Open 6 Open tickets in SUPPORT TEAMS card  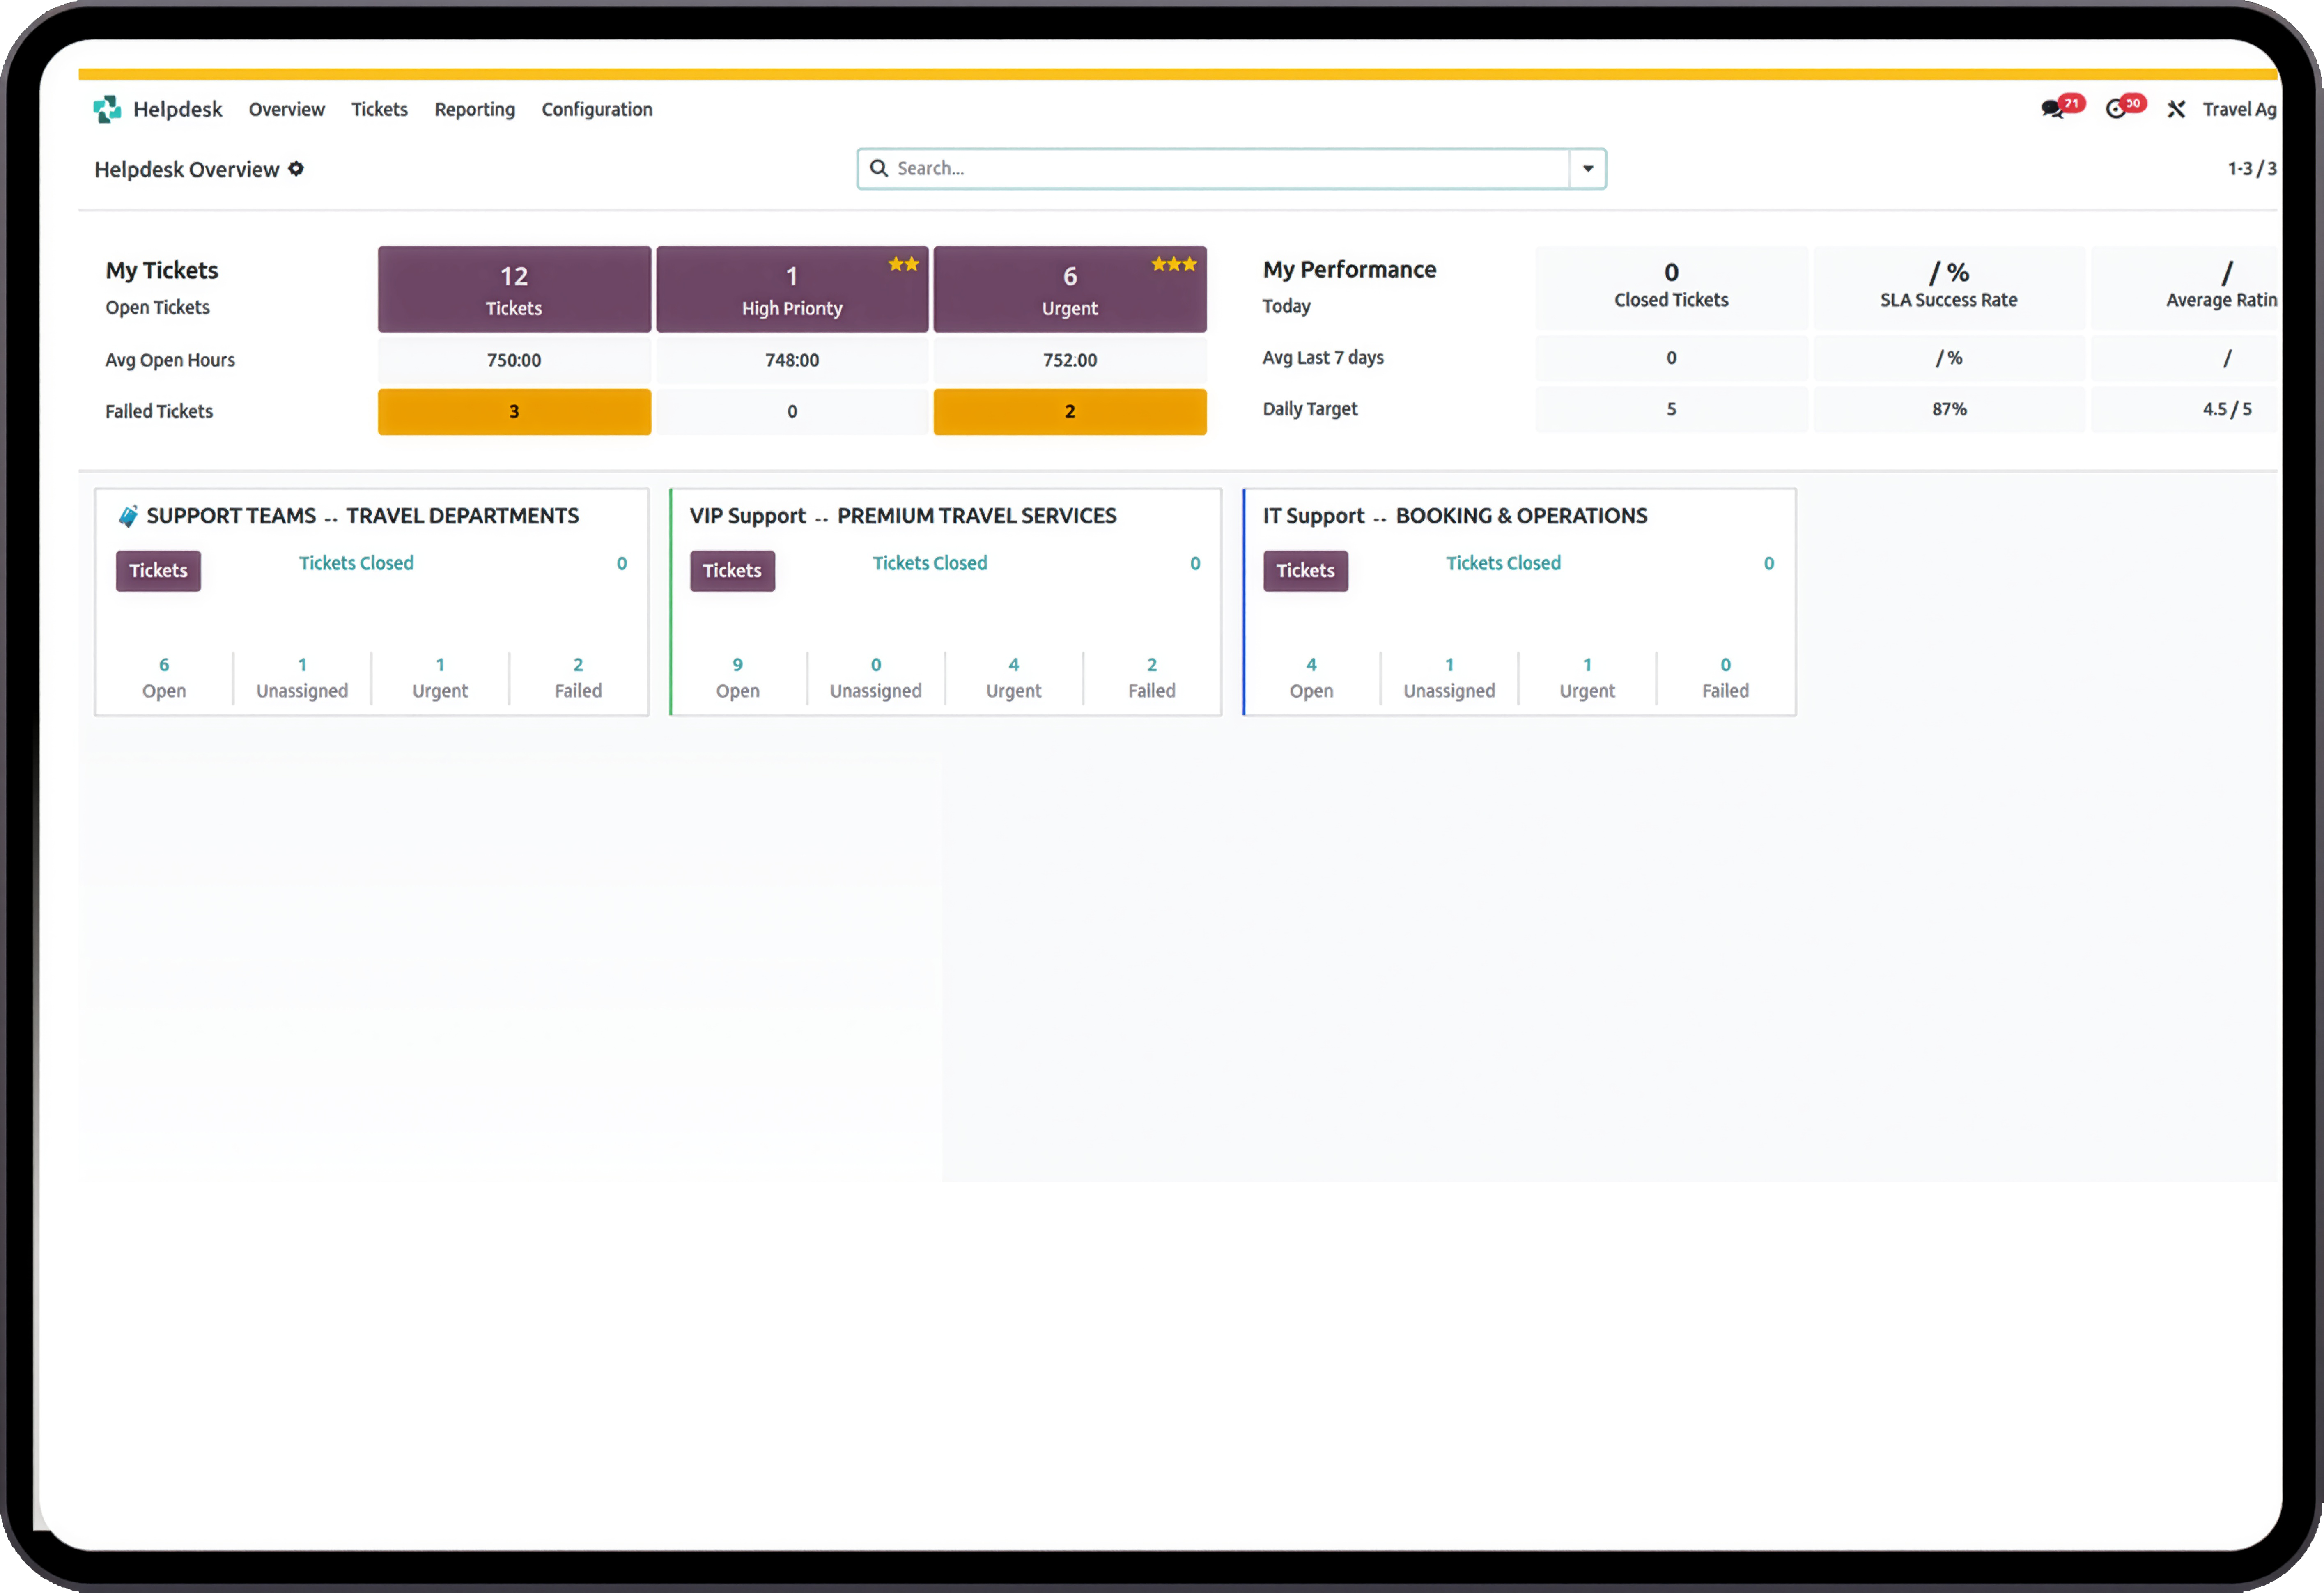pos(164,678)
